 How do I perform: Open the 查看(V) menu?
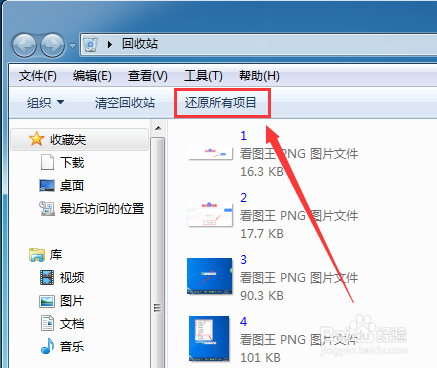(x=148, y=76)
